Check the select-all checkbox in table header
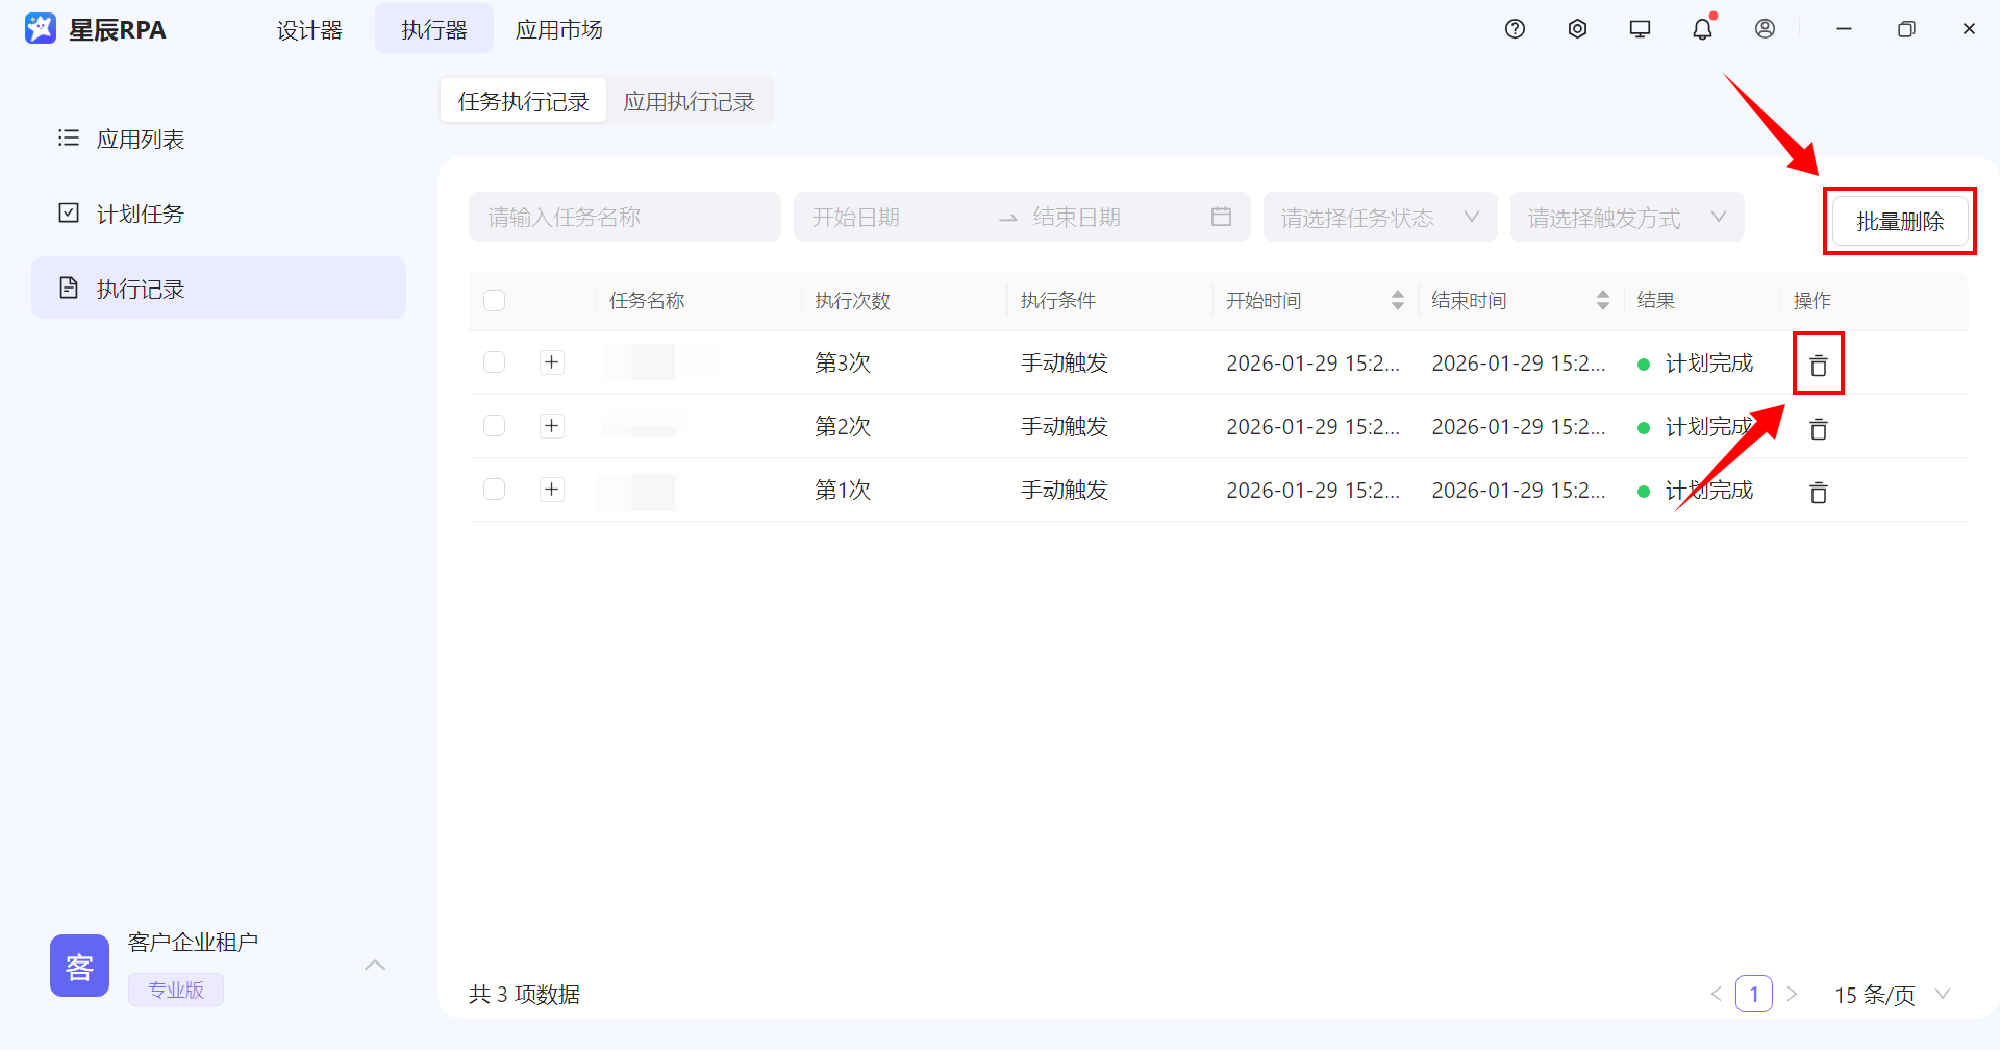 tap(493, 300)
